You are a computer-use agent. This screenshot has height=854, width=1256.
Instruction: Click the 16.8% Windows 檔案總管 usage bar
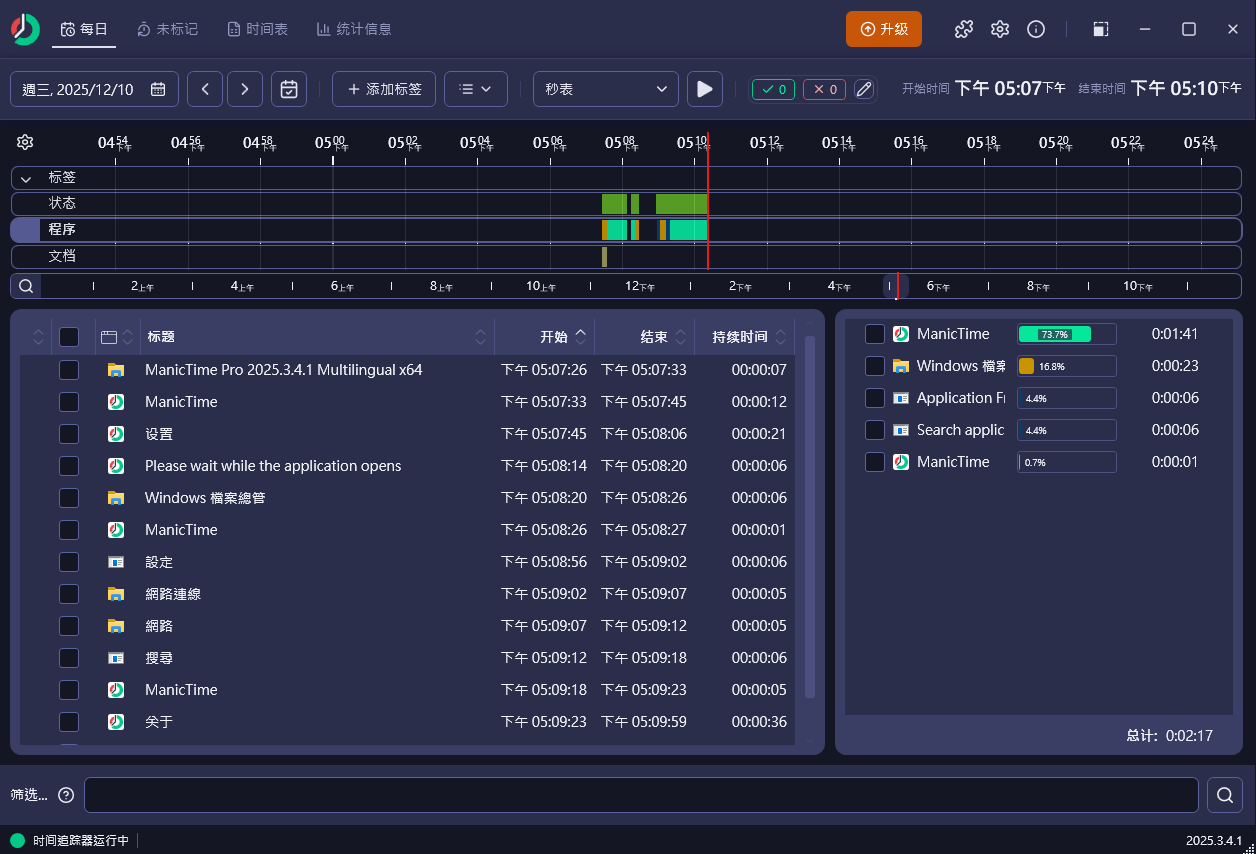pyautogui.click(x=1066, y=366)
